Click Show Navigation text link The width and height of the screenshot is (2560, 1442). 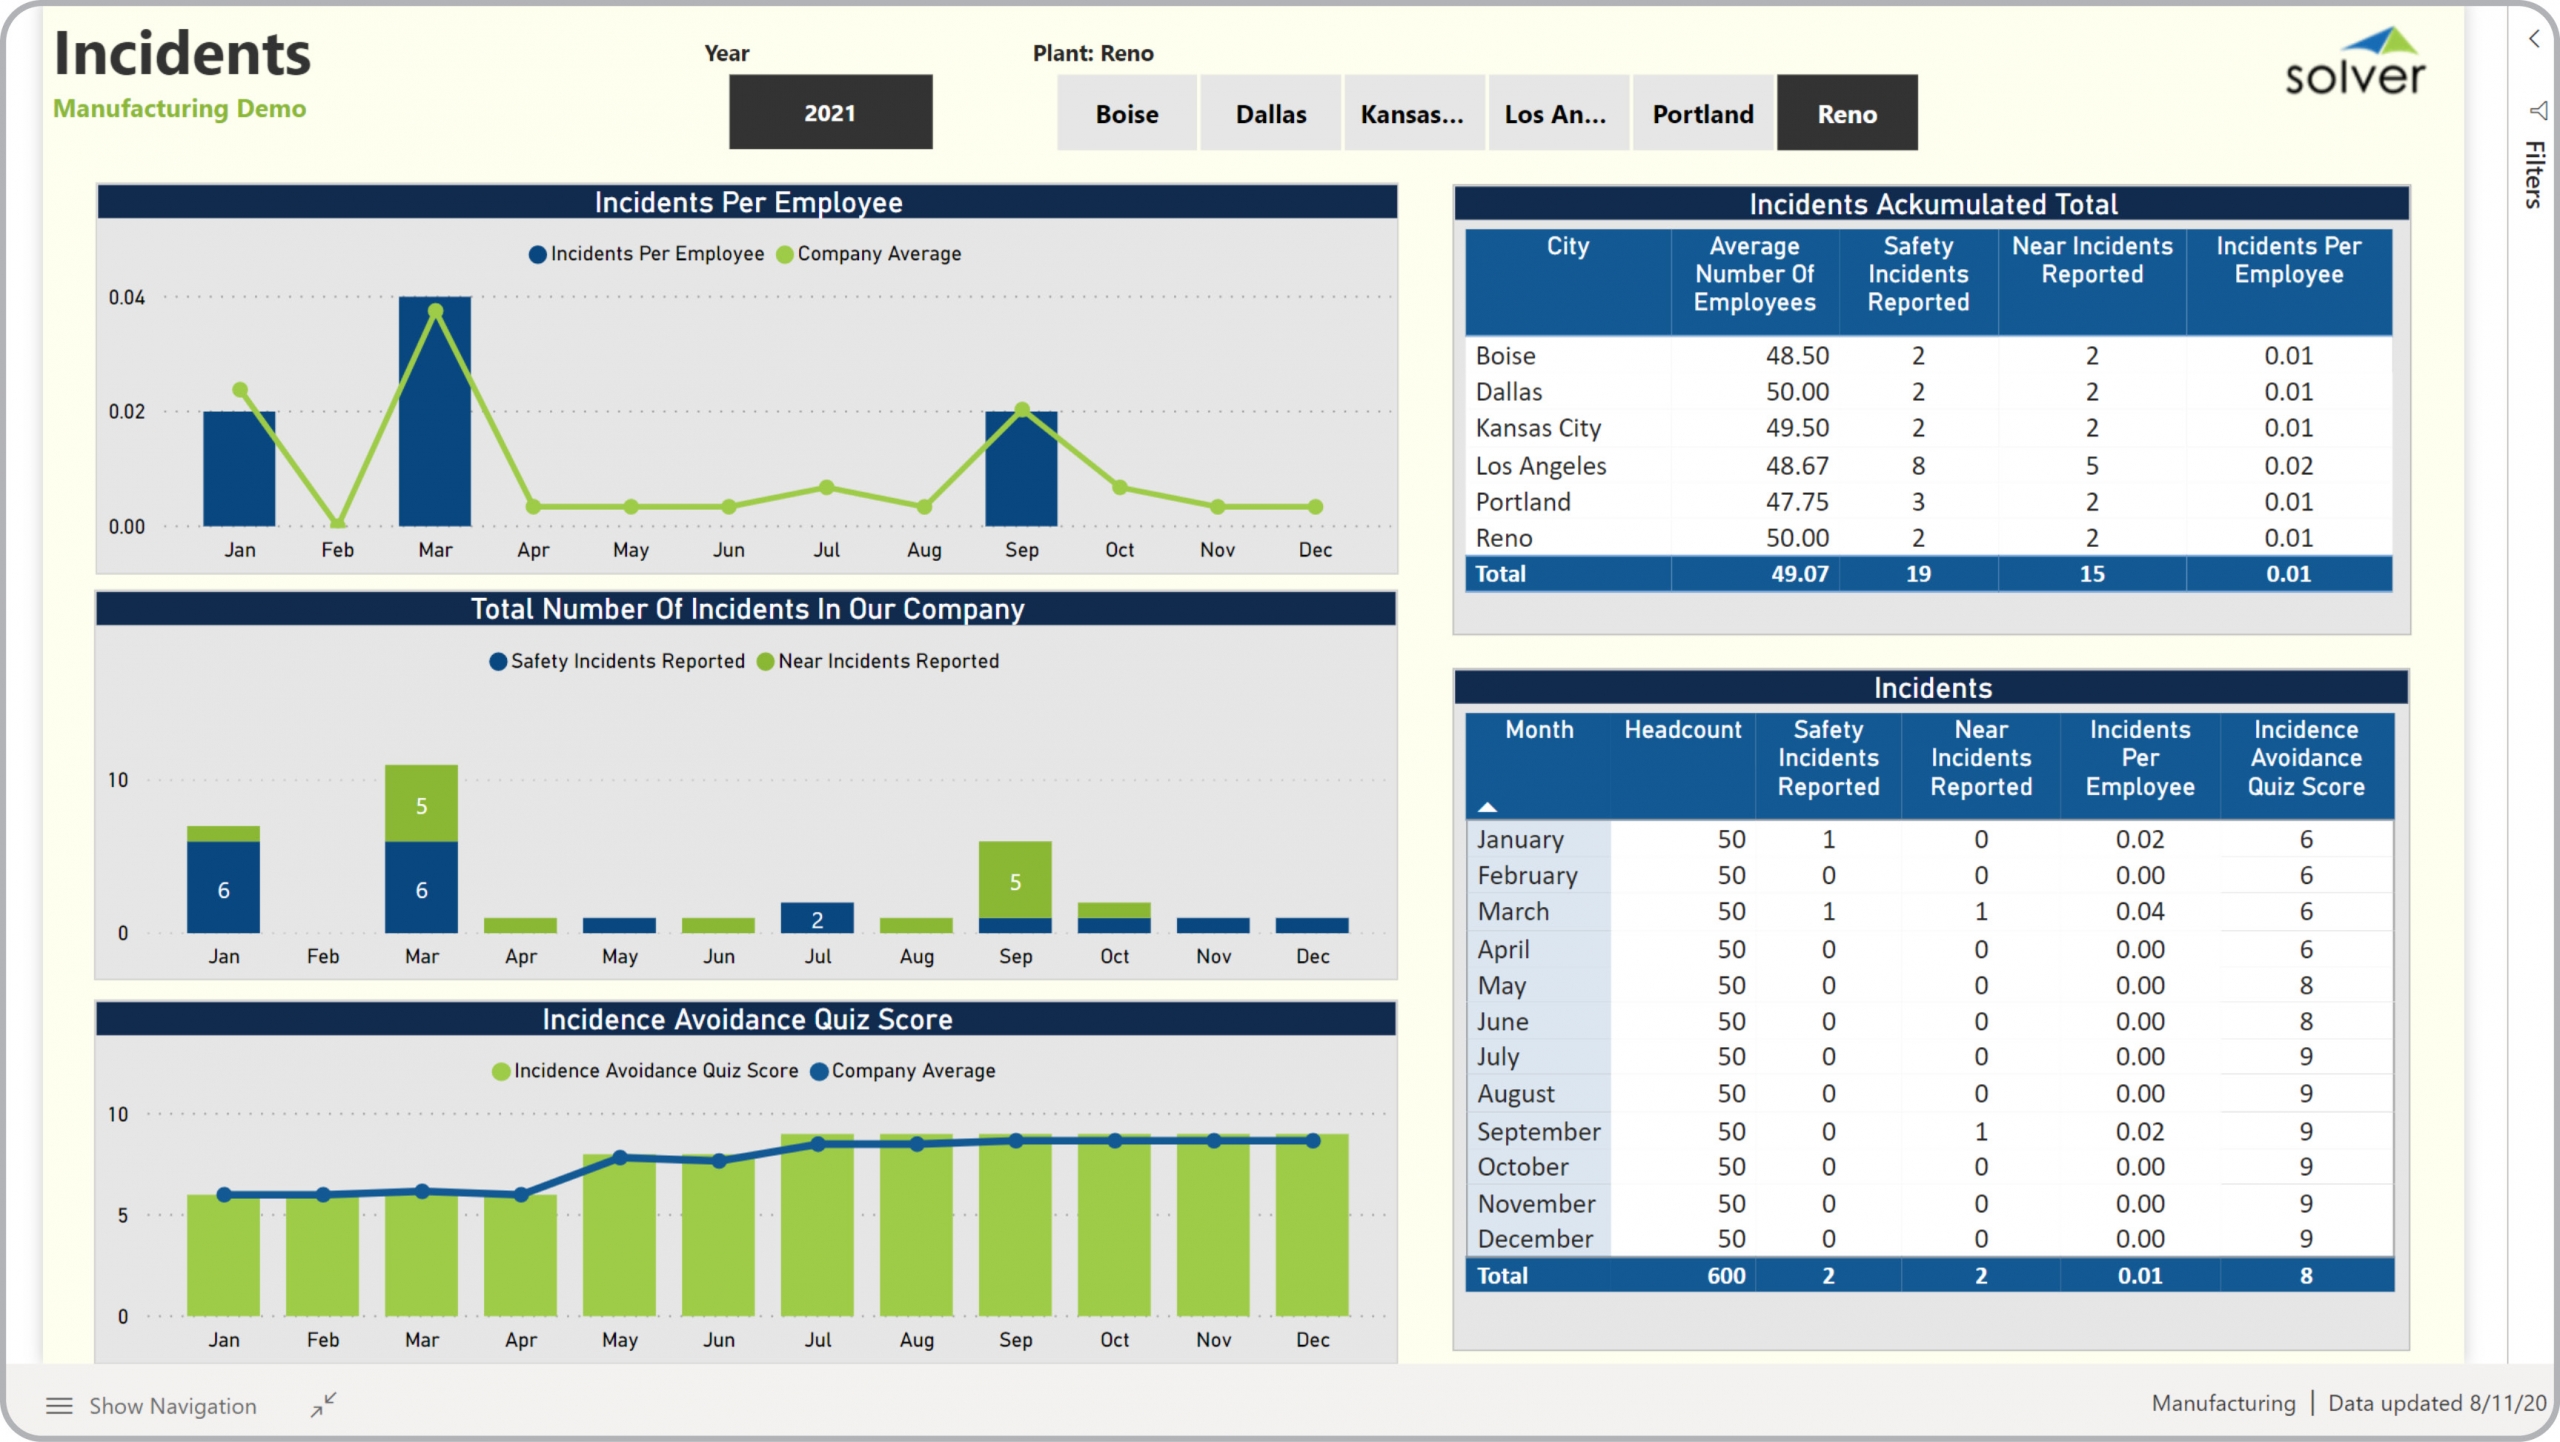tap(172, 1406)
